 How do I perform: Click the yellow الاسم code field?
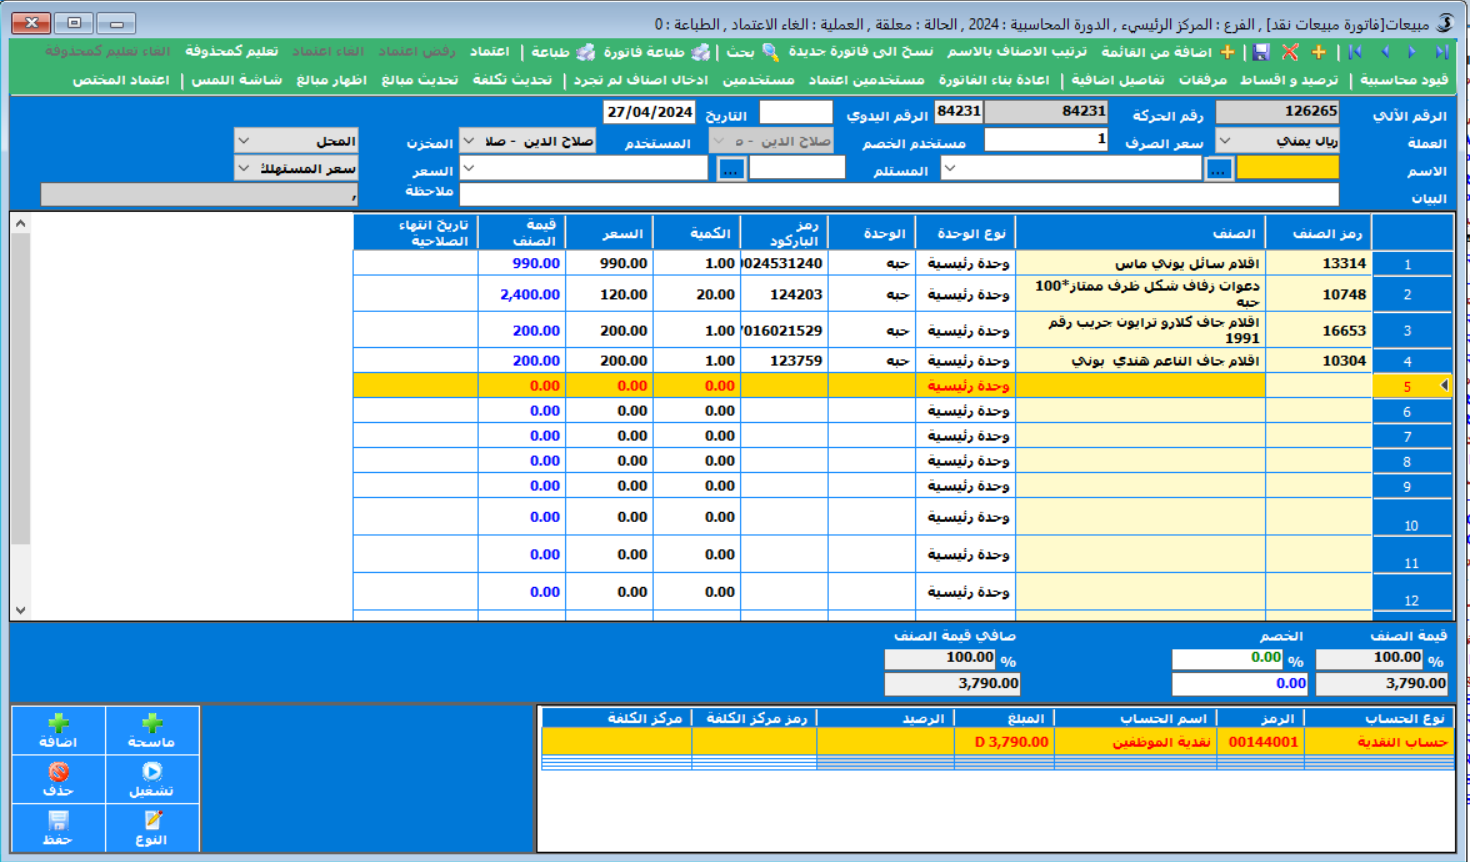1288,169
